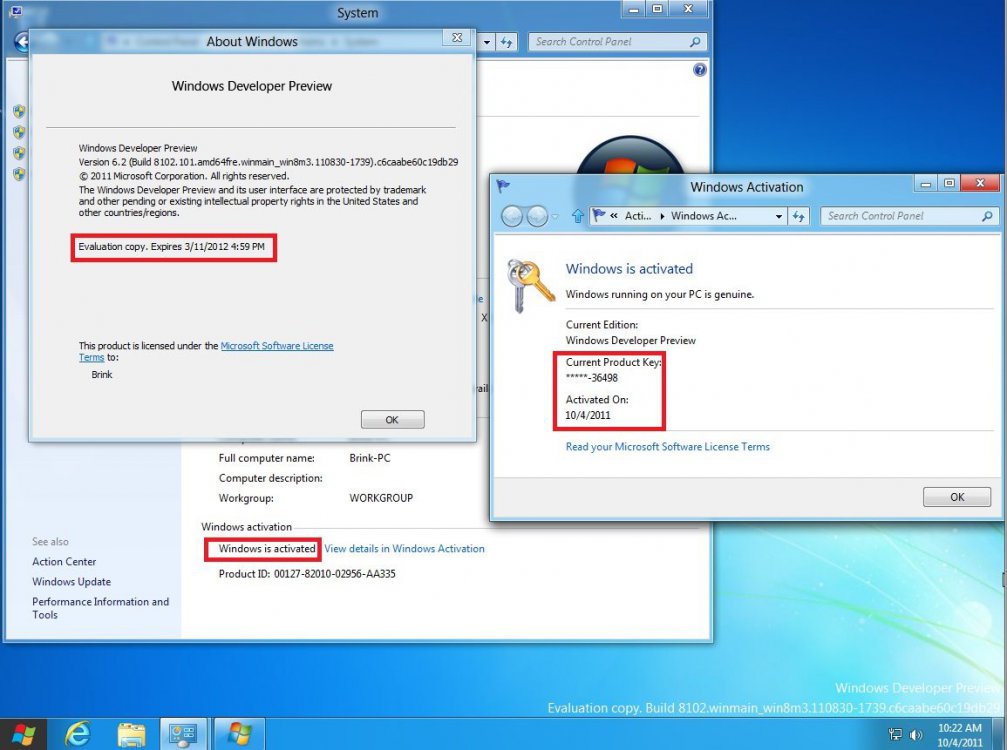The width and height of the screenshot is (1007, 750).
Task: Open File Explorer from the taskbar
Action: click(x=131, y=735)
